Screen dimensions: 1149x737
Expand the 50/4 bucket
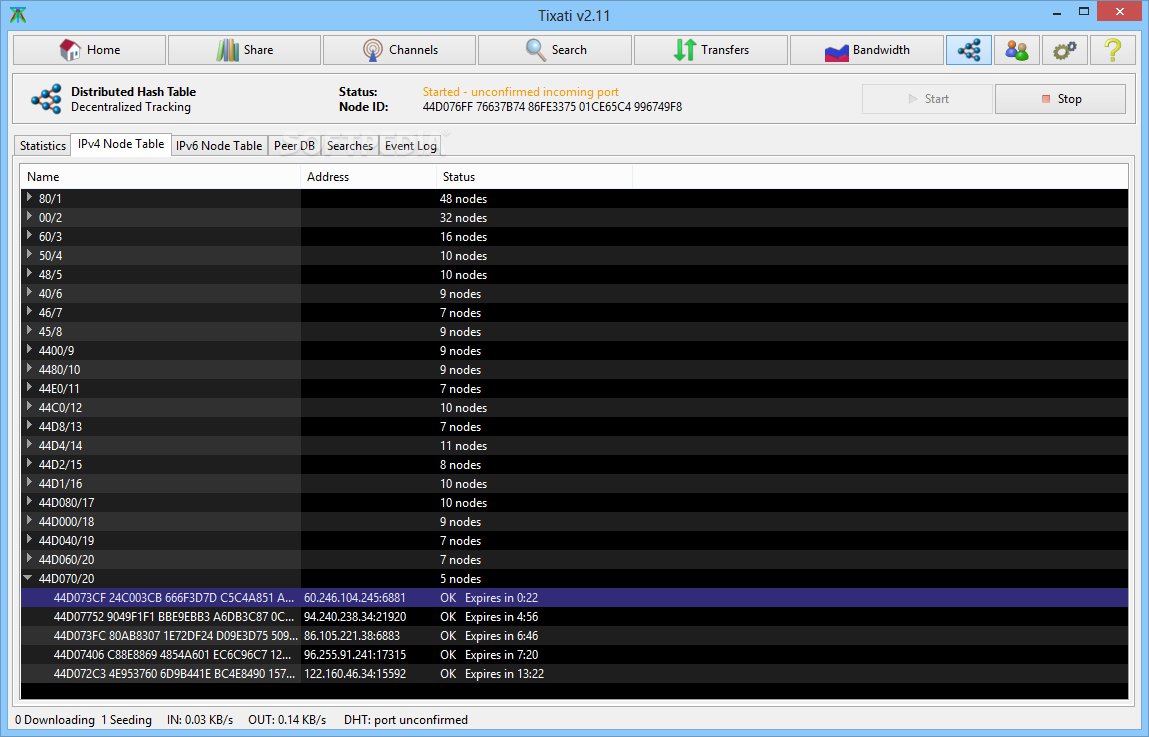coord(29,255)
